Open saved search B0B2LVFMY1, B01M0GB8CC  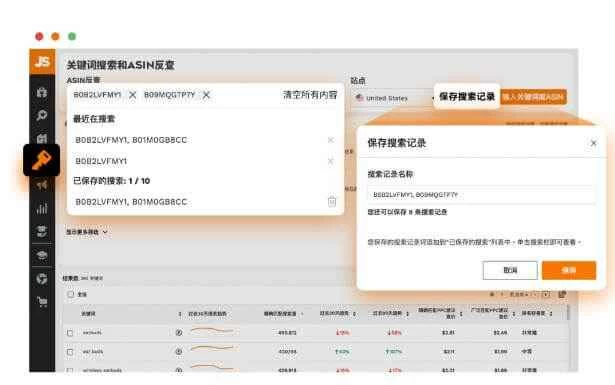(131, 202)
